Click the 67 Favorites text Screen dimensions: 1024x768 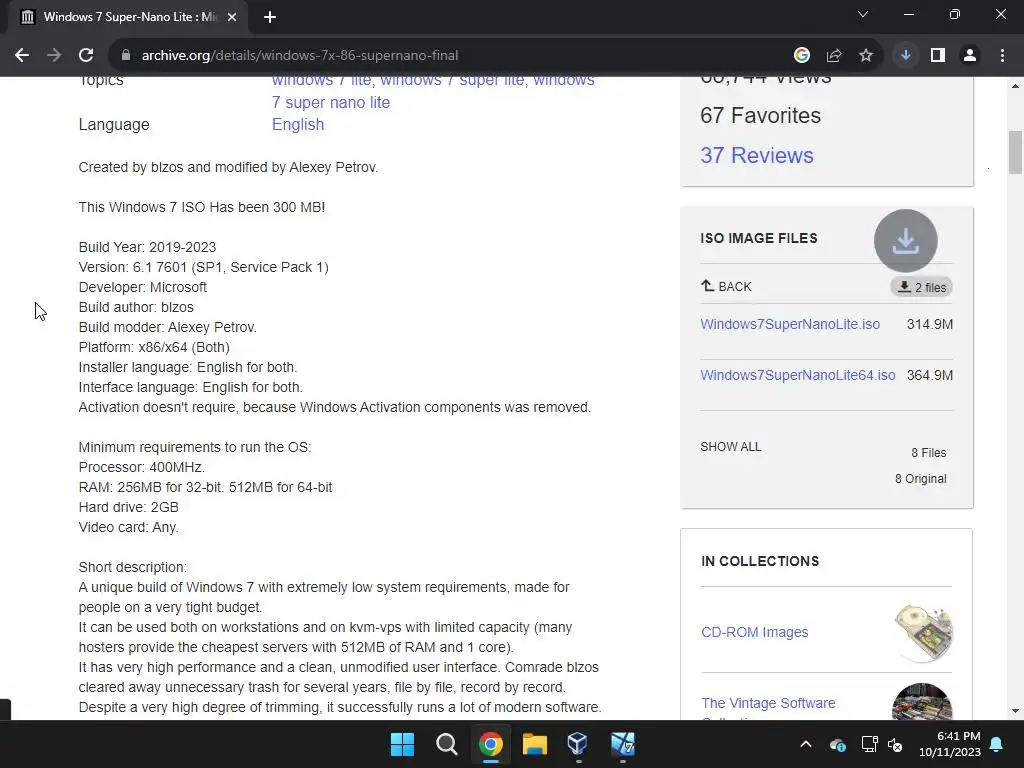click(760, 116)
